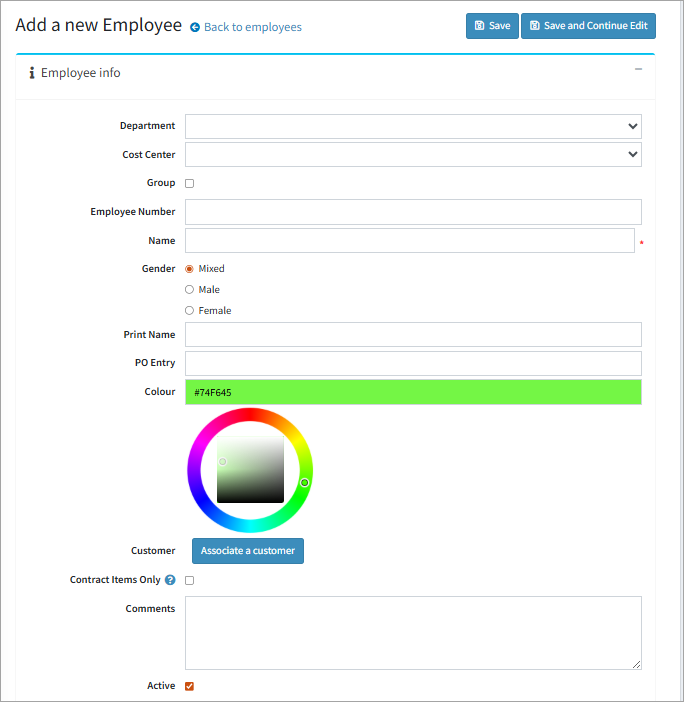Click the Contract Items Only help icon

coord(170,580)
